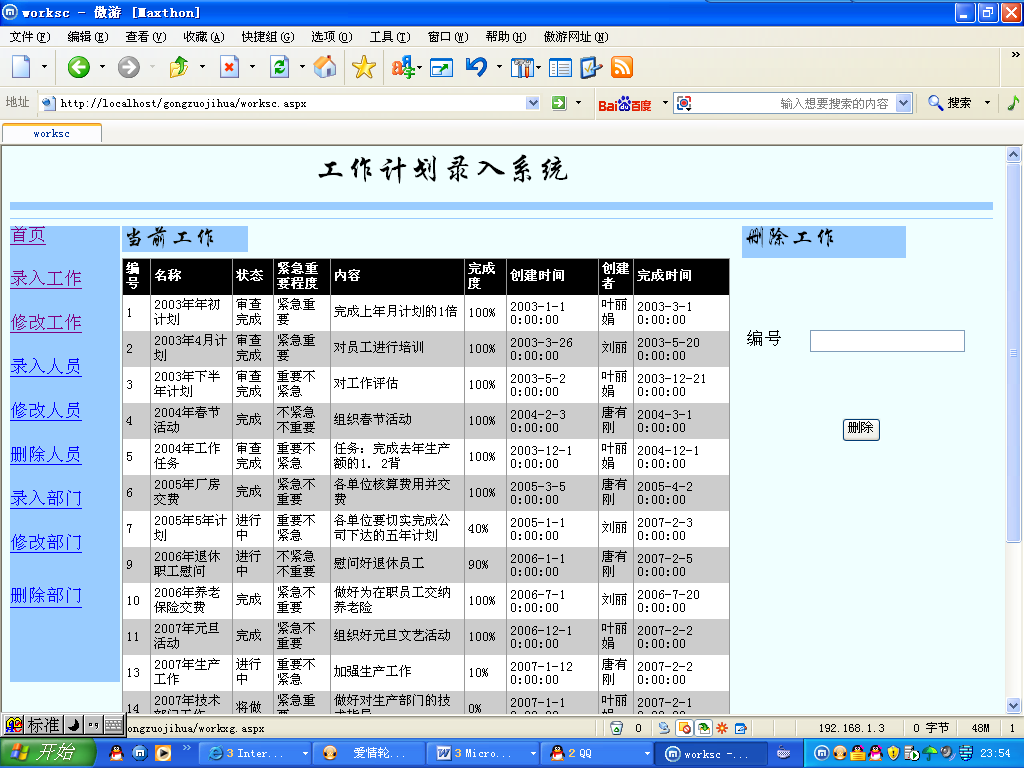Image resolution: width=1024 pixels, height=768 pixels.
Task: Open the RSS feed orange icon
Action: (622, 67)
